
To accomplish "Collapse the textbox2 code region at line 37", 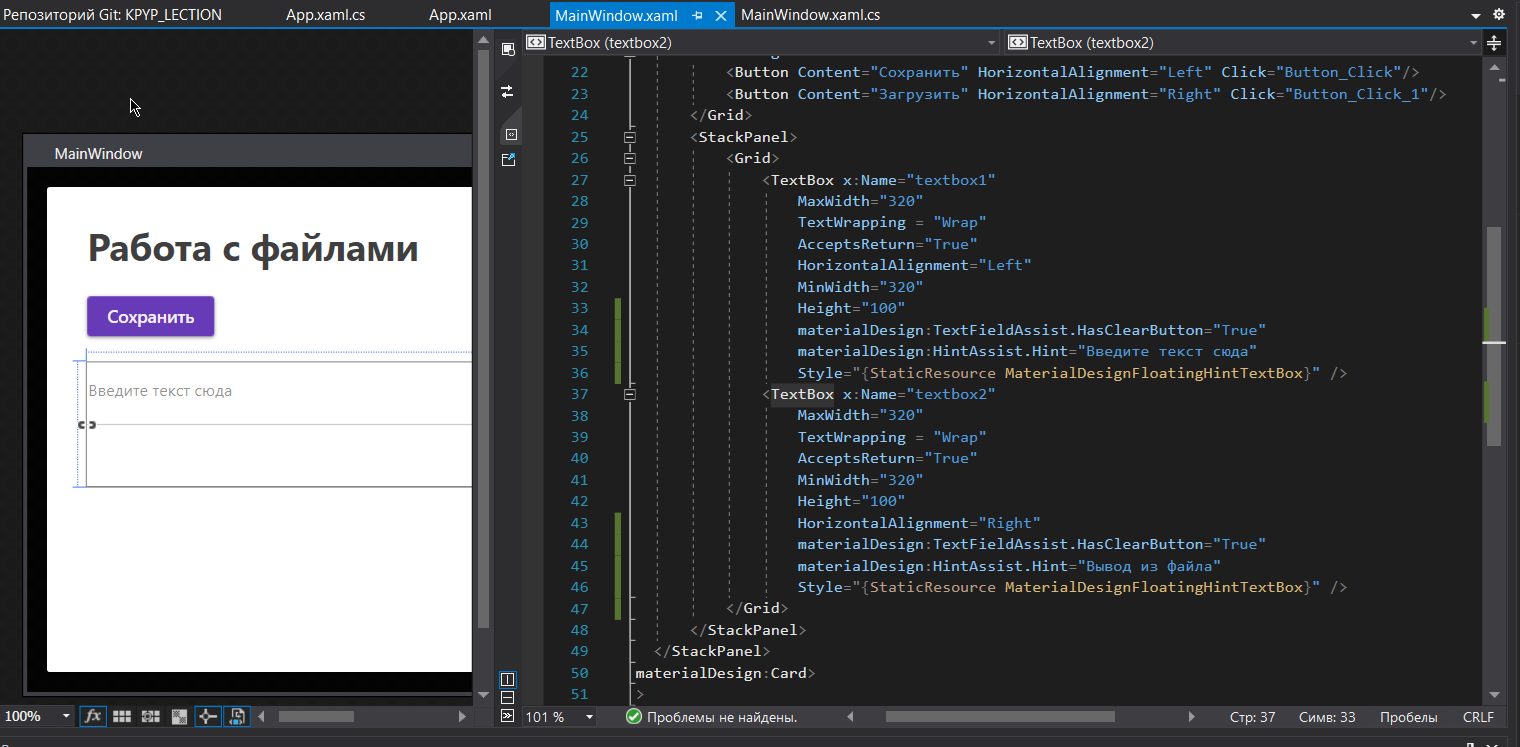I will [x=630, y=394].
